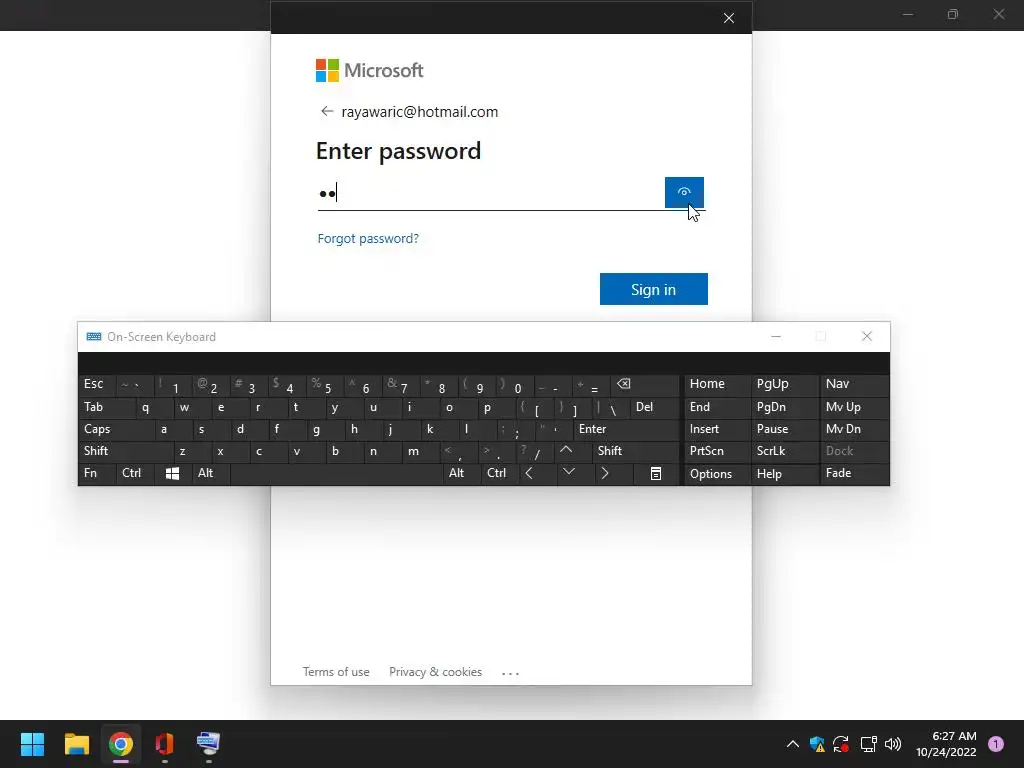Toggle password visibility eye icon
This screenshot has width=1024, height=768.
pos(684,192)
